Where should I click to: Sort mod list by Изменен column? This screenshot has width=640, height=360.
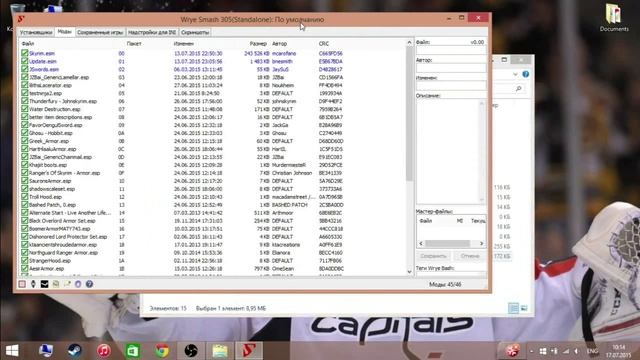tap(184, 43)
